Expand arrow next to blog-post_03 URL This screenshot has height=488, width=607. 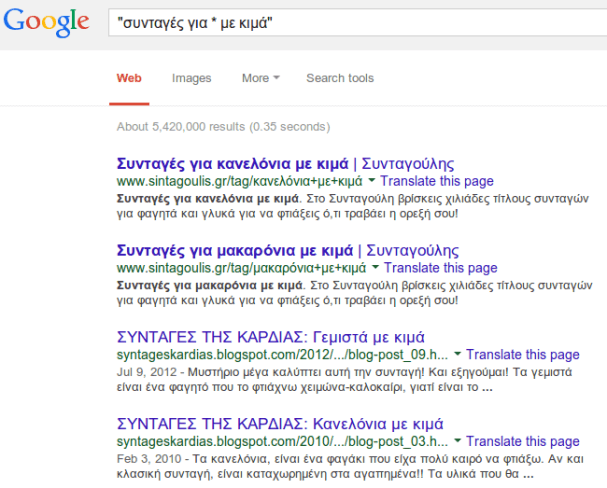pyautogui.click(x=458, y=440)
